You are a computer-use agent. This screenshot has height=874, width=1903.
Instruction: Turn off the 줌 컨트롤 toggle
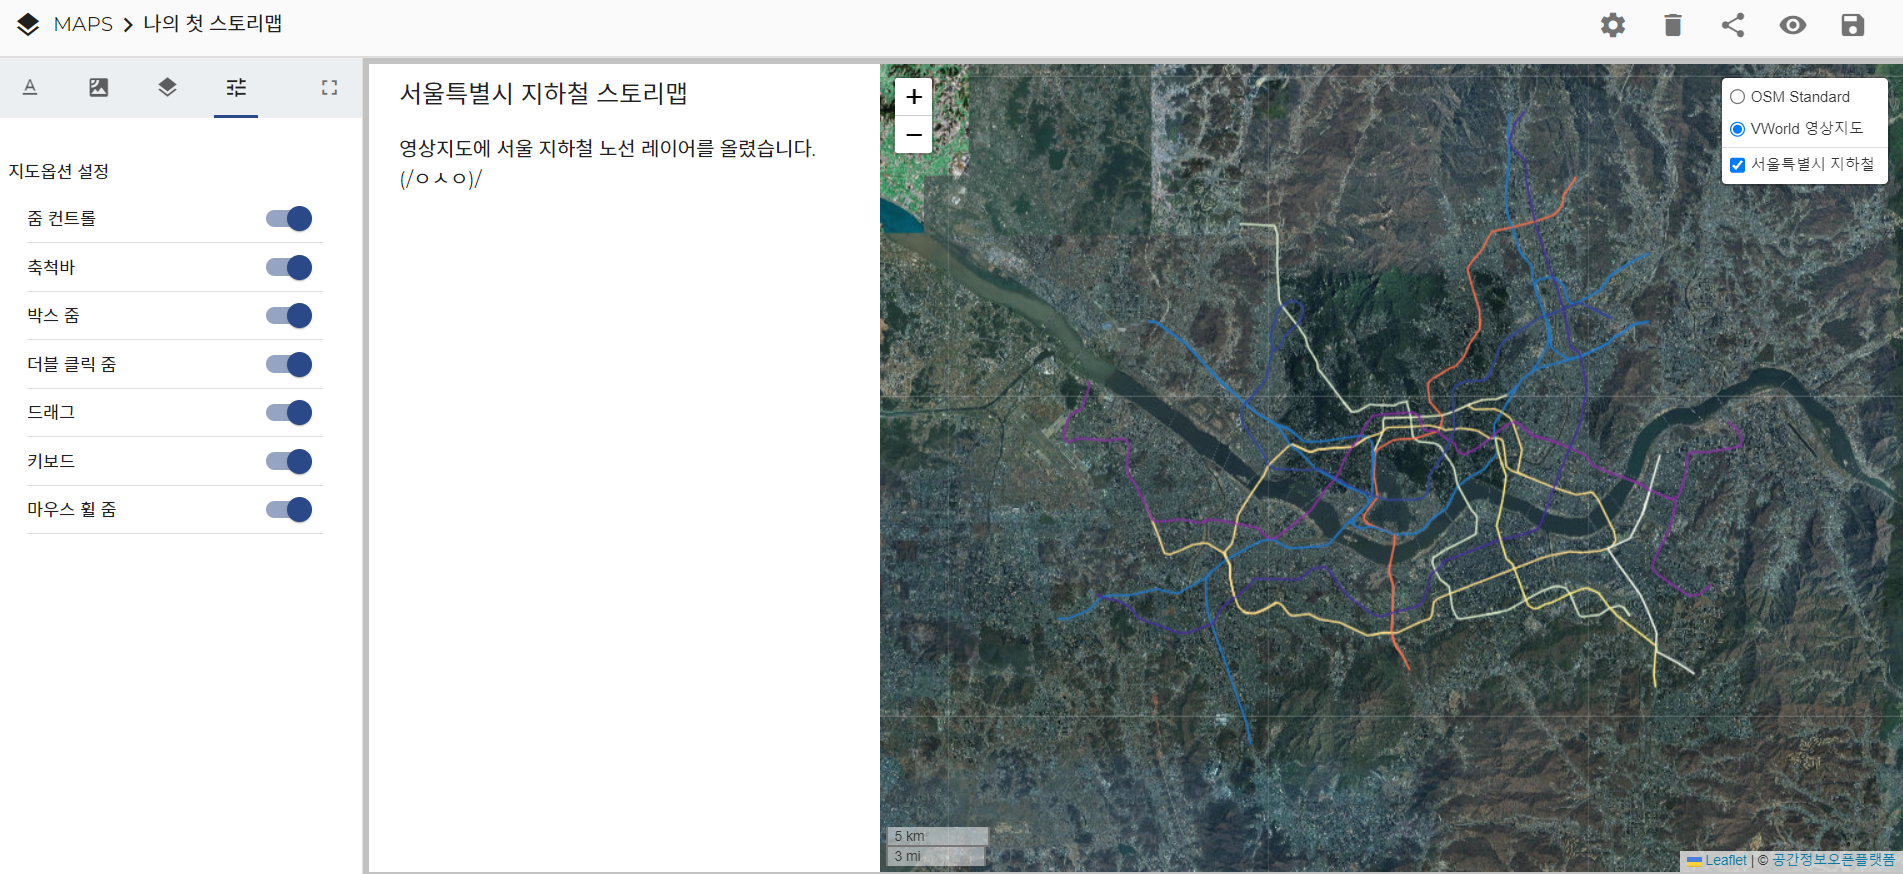(x=289, y=219)
